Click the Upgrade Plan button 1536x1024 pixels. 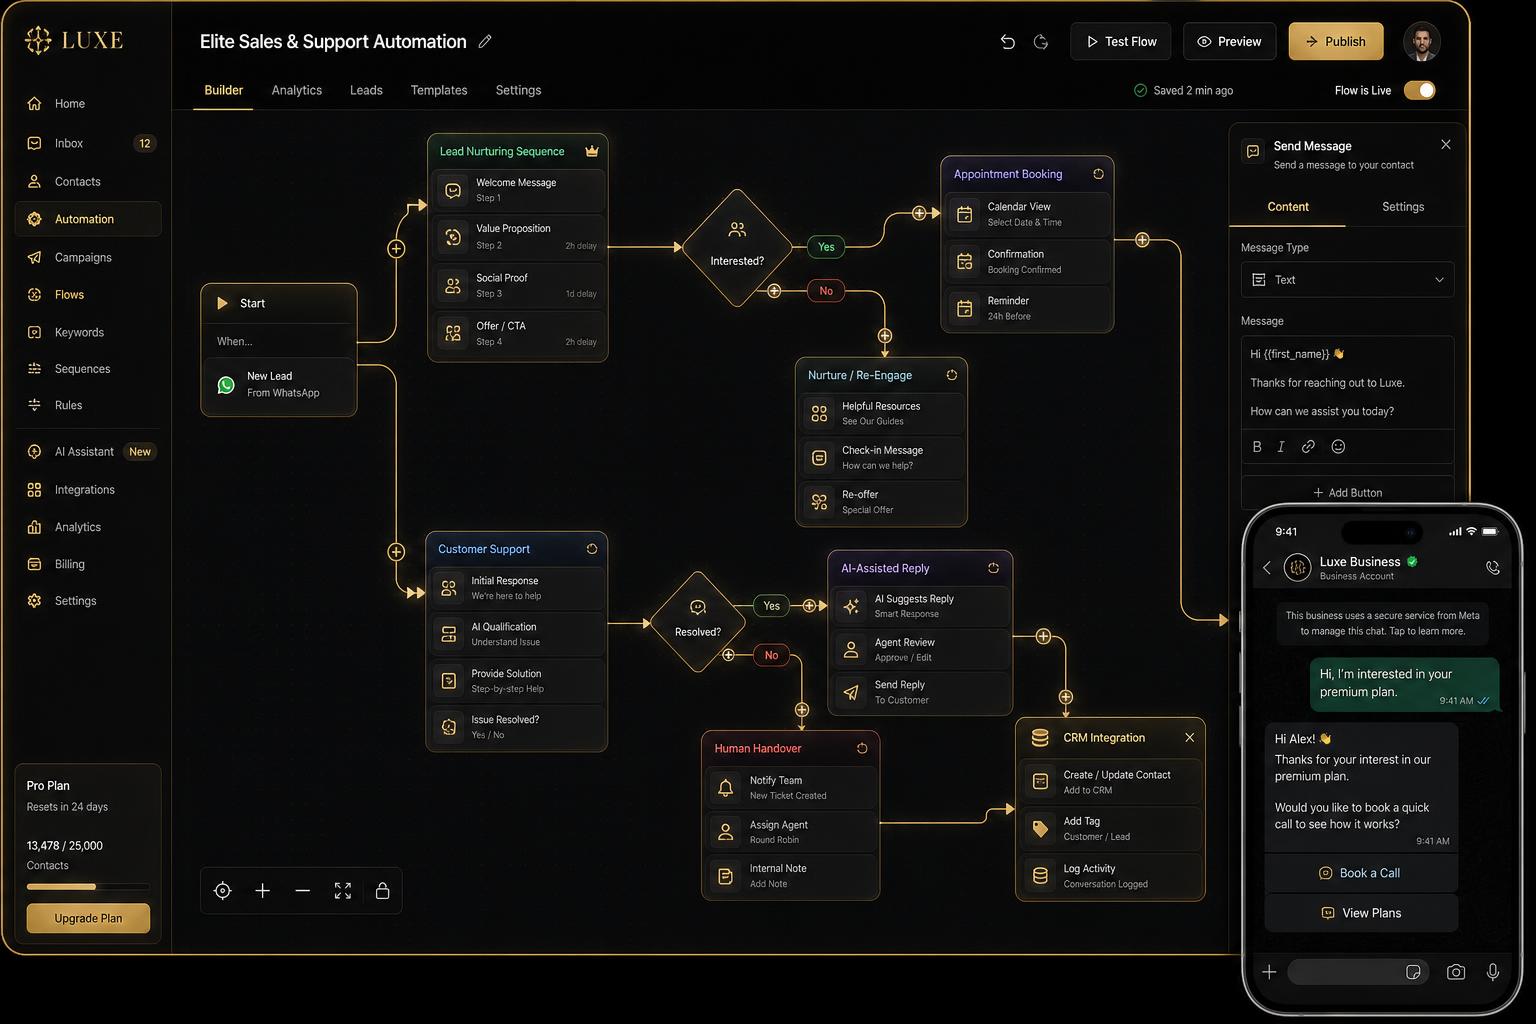click(88, 918)
